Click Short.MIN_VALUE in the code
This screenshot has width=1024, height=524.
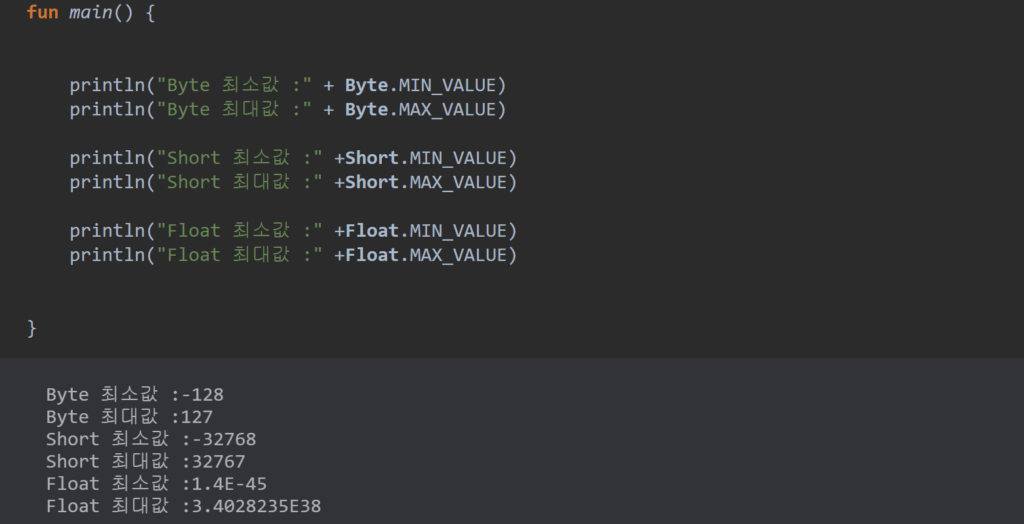pyautogui.click(x=430, y=158)
